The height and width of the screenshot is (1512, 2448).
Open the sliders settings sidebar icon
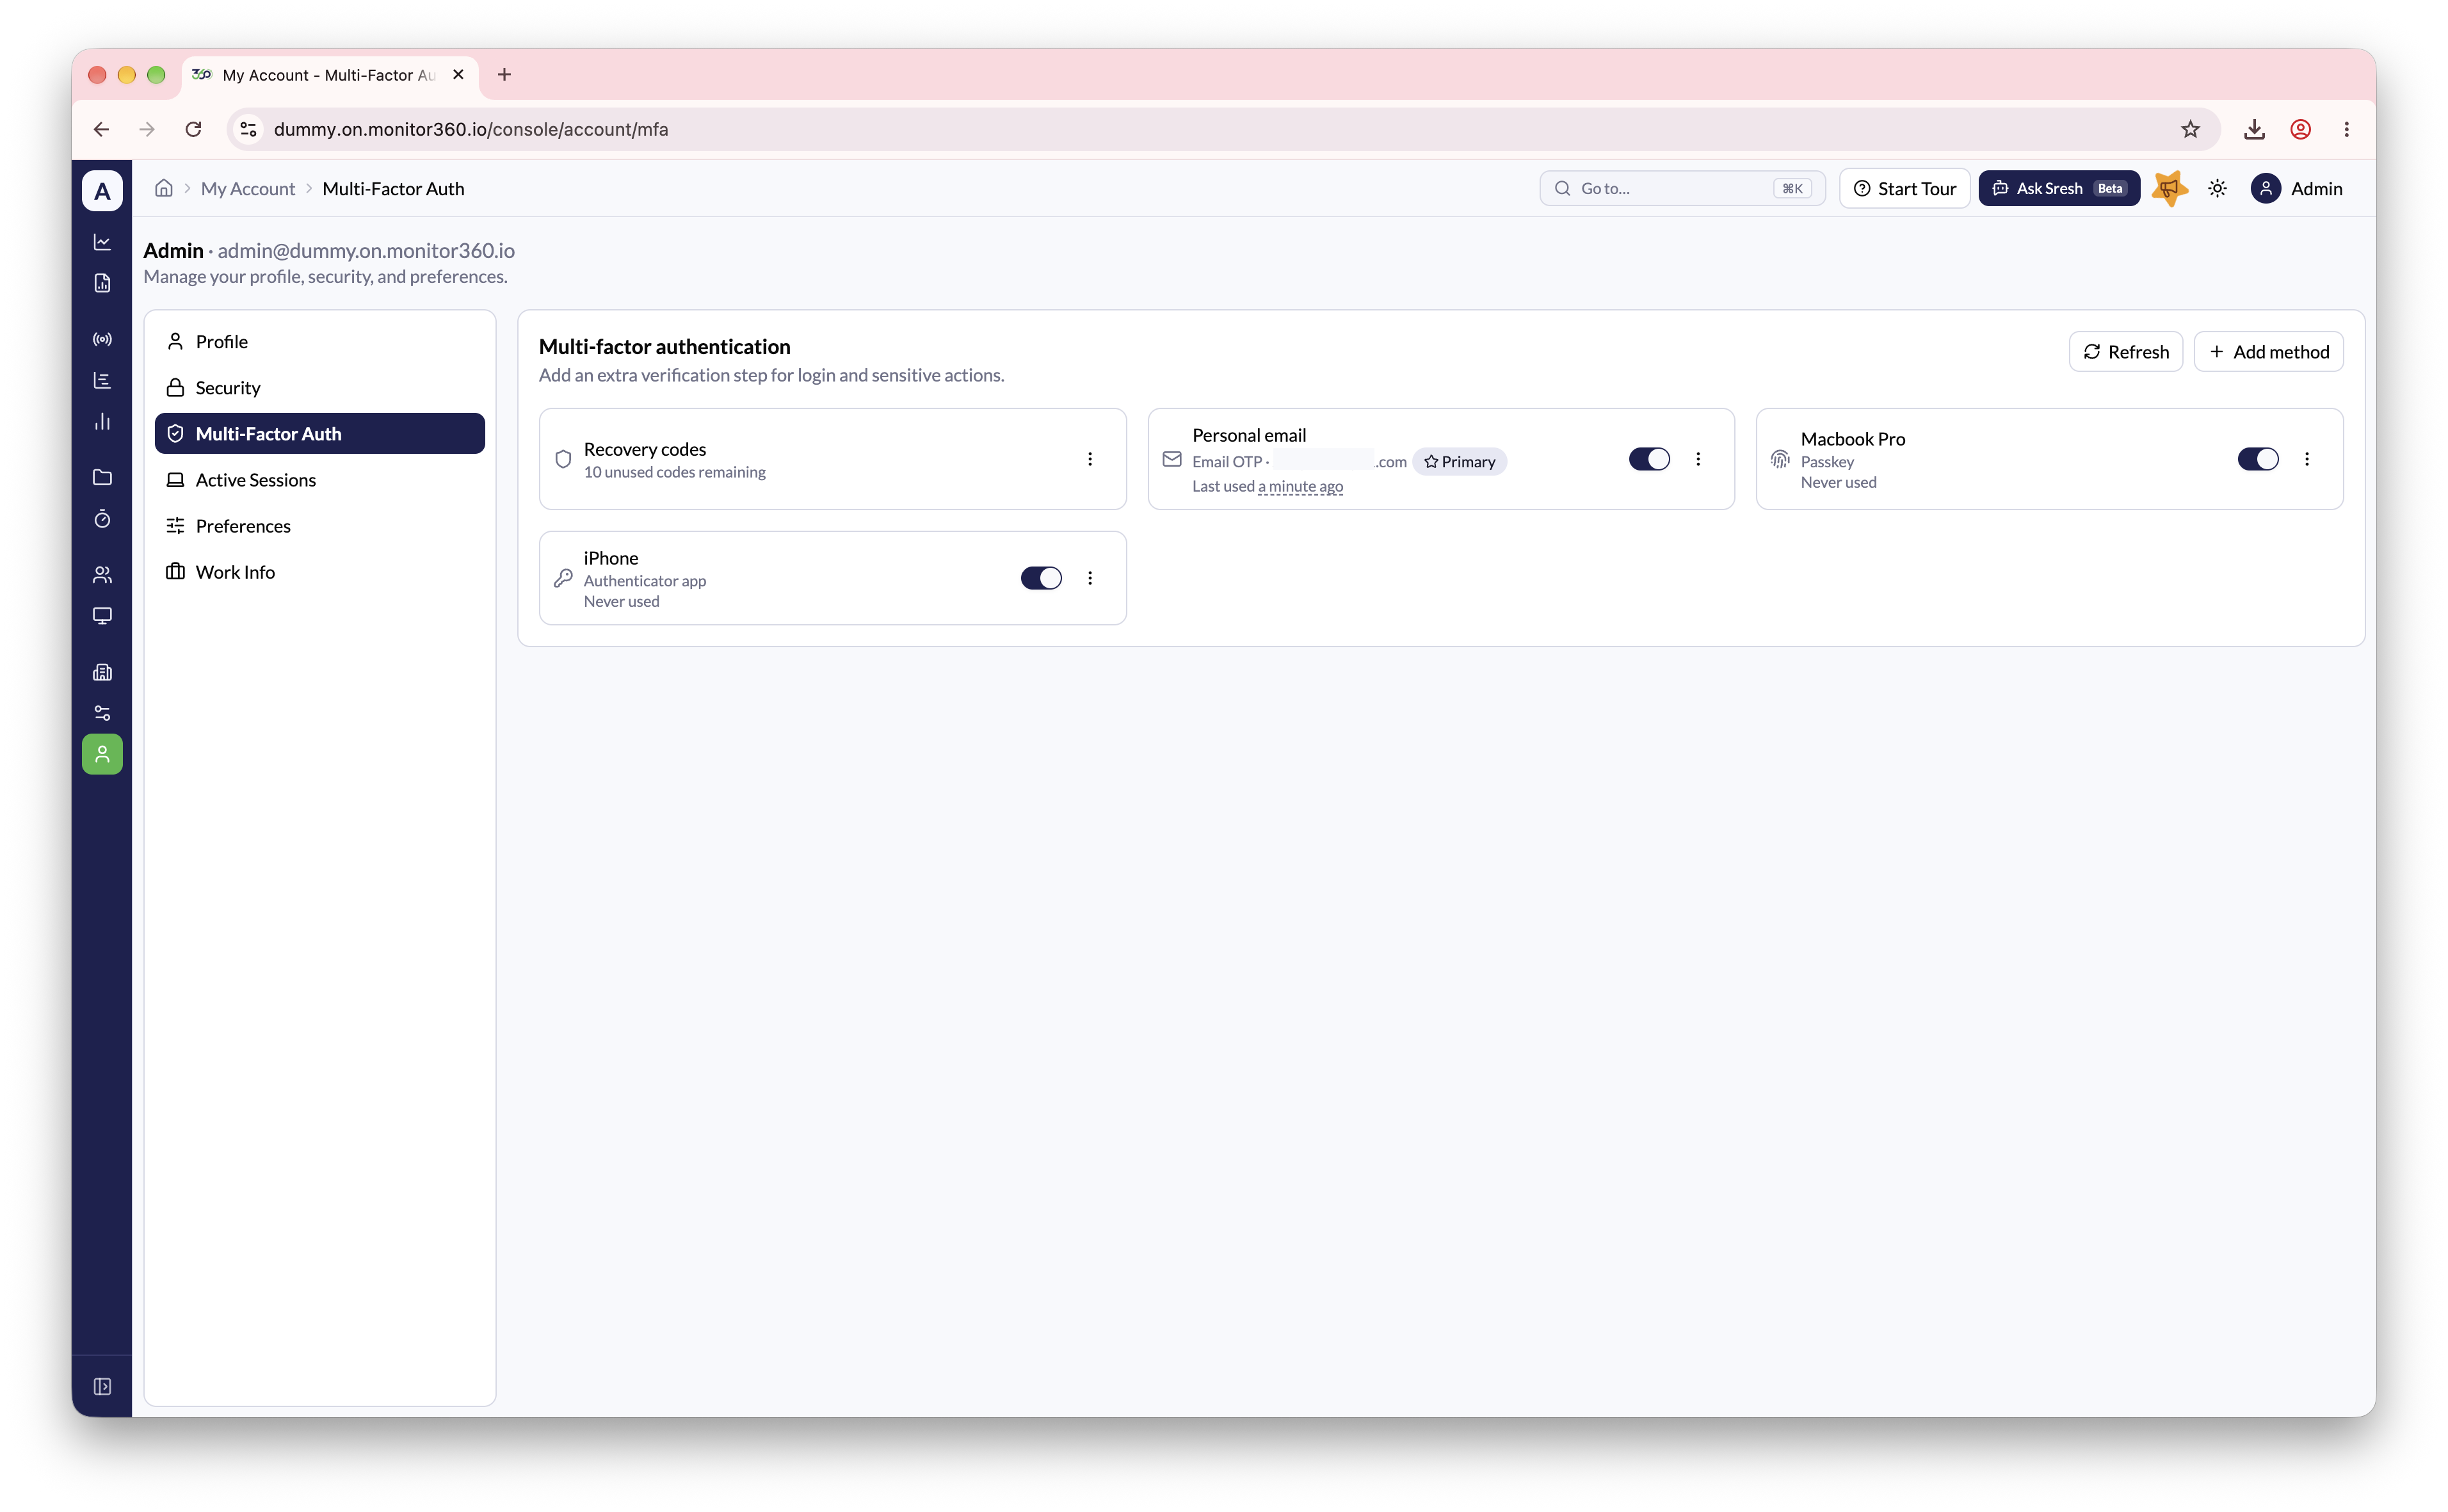tap(102, 713)
